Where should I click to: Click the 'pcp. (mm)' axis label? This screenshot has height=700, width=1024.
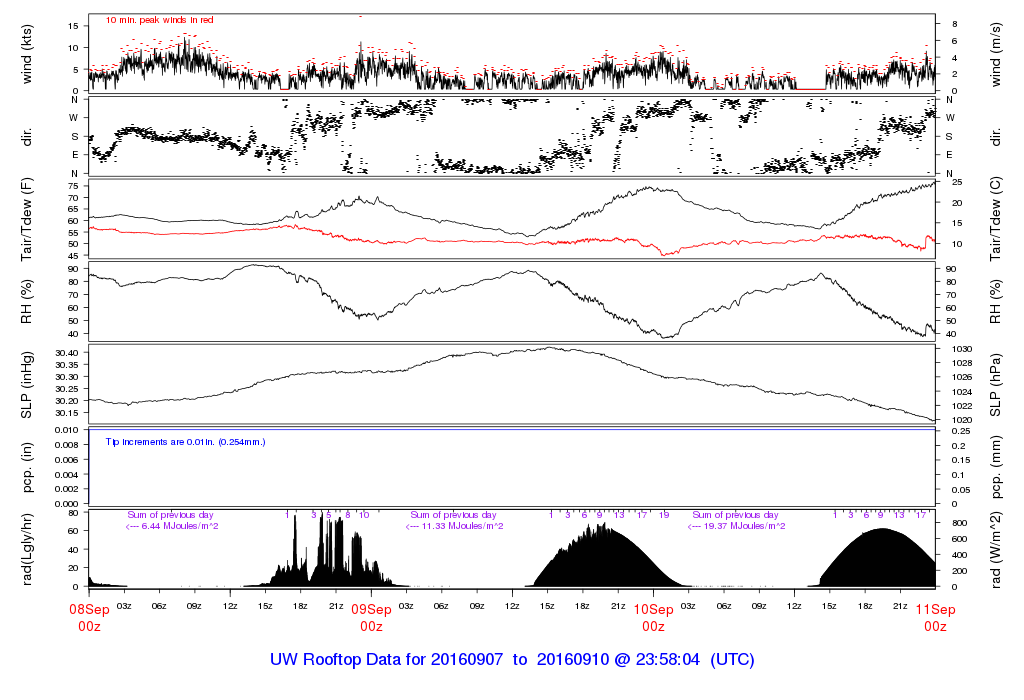995,468
